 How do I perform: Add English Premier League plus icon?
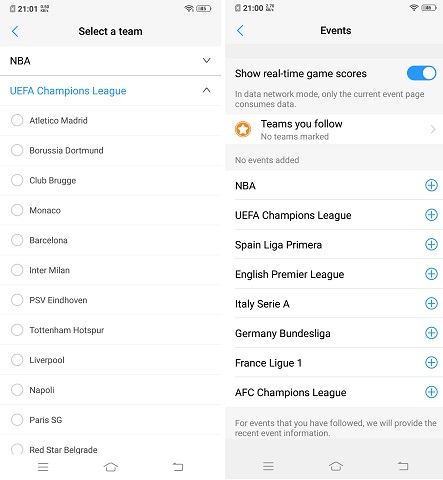(431, 274)
